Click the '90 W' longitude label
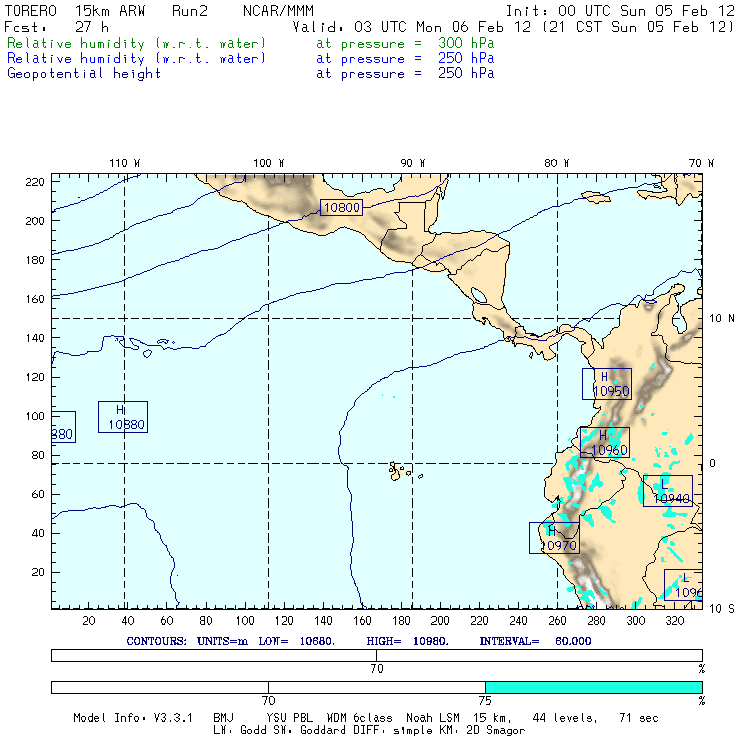Viewport: 740px width, 740px height. point(412,163)
